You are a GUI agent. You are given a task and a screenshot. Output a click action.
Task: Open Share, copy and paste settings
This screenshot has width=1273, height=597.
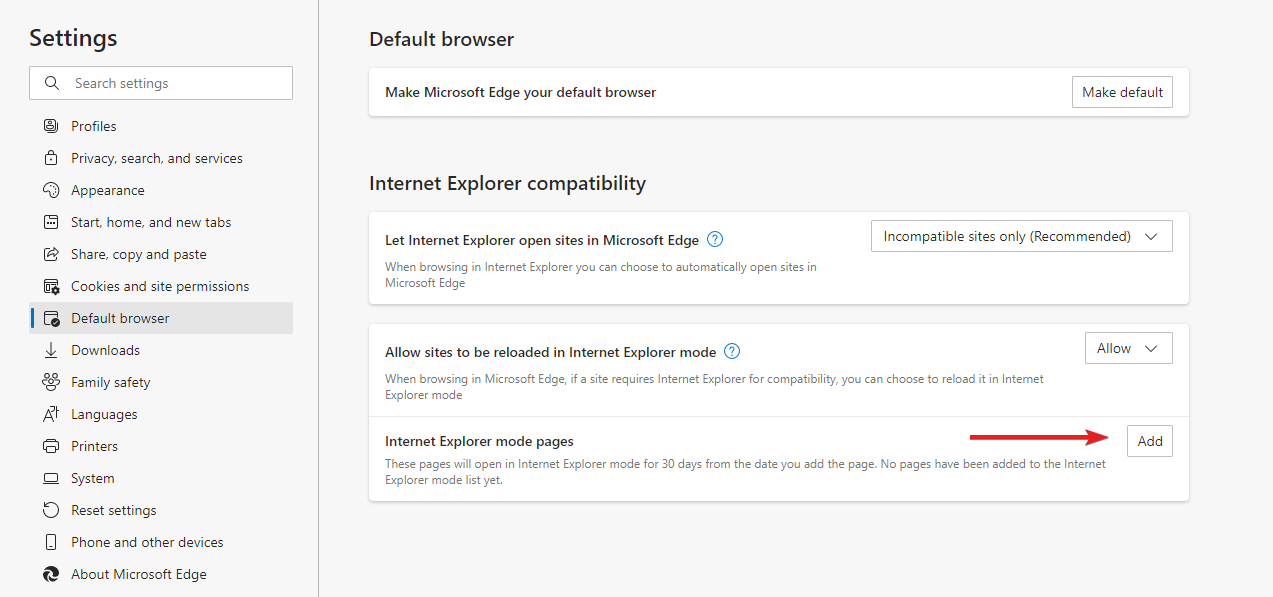point(161,254)
